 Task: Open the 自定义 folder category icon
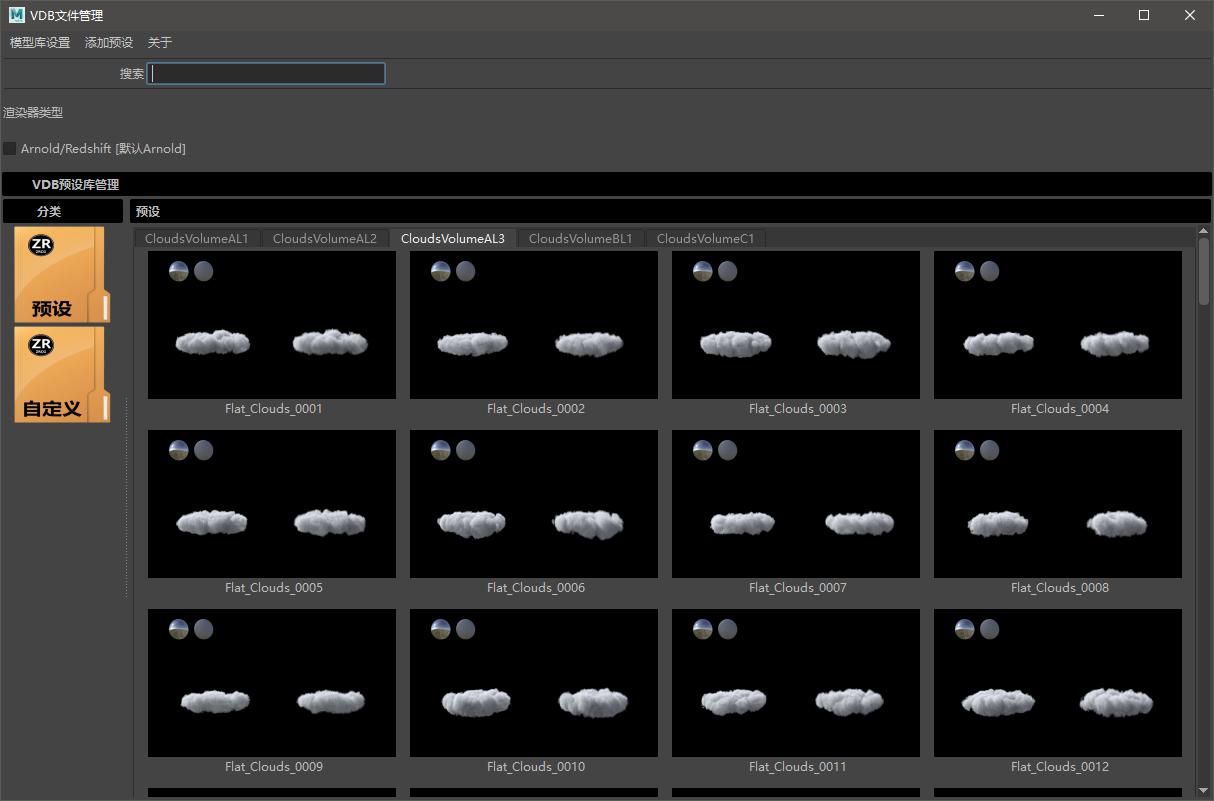click(58, 374)
